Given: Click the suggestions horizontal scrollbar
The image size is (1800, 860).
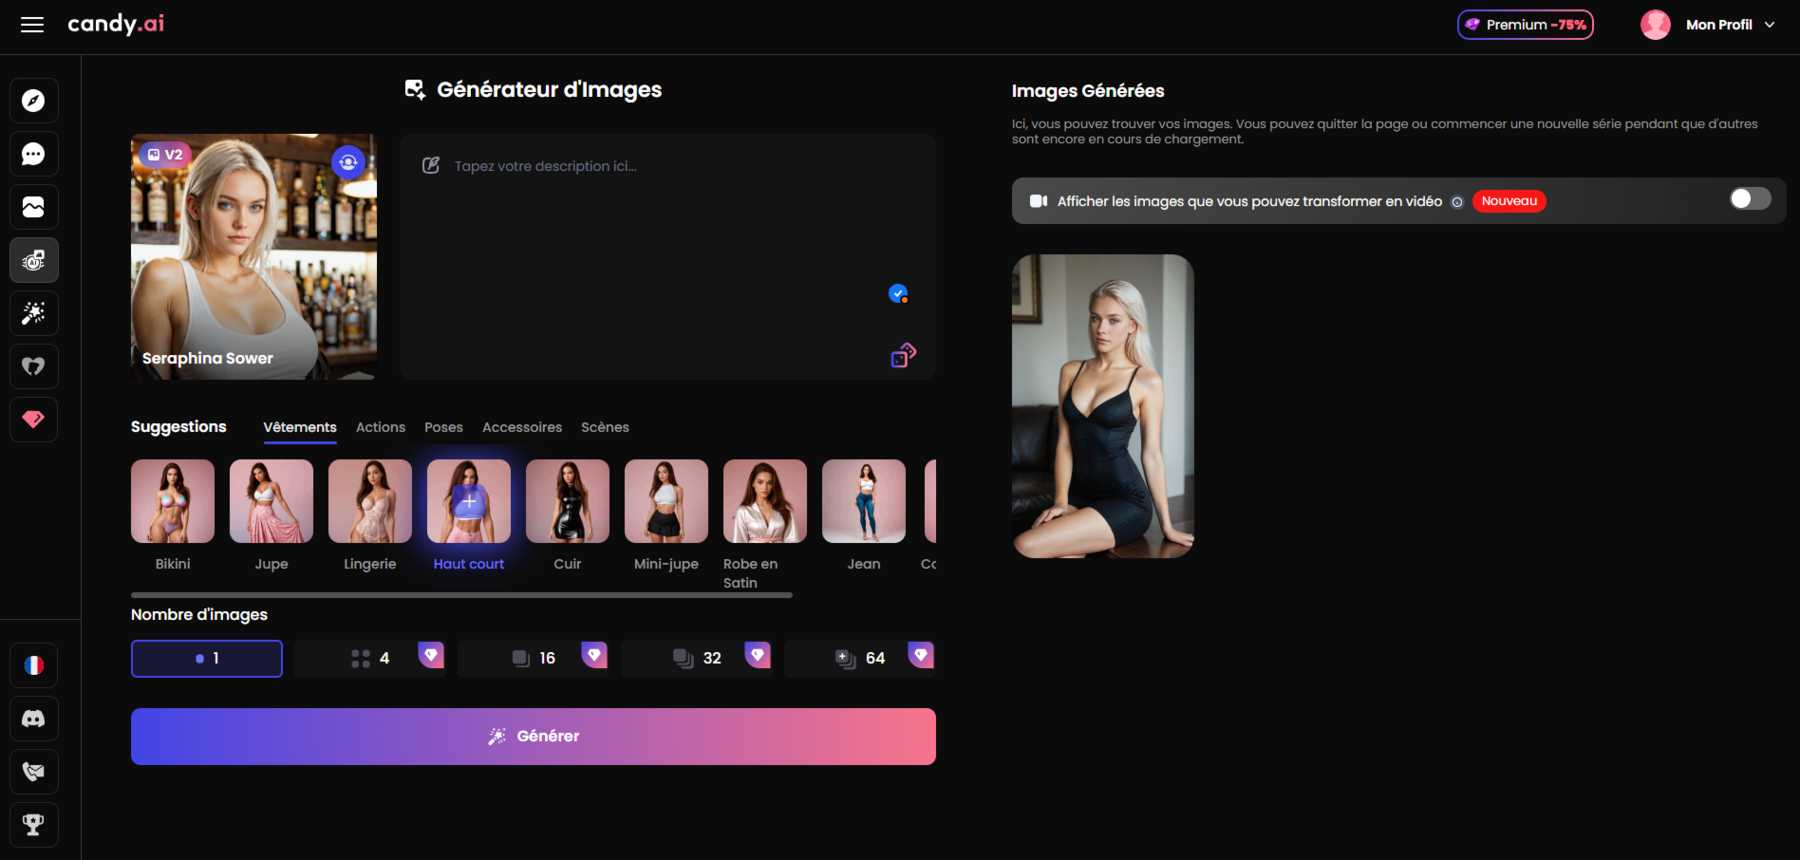Looking at the screenshot, I should pyautogui.click(x=462, y=595).
